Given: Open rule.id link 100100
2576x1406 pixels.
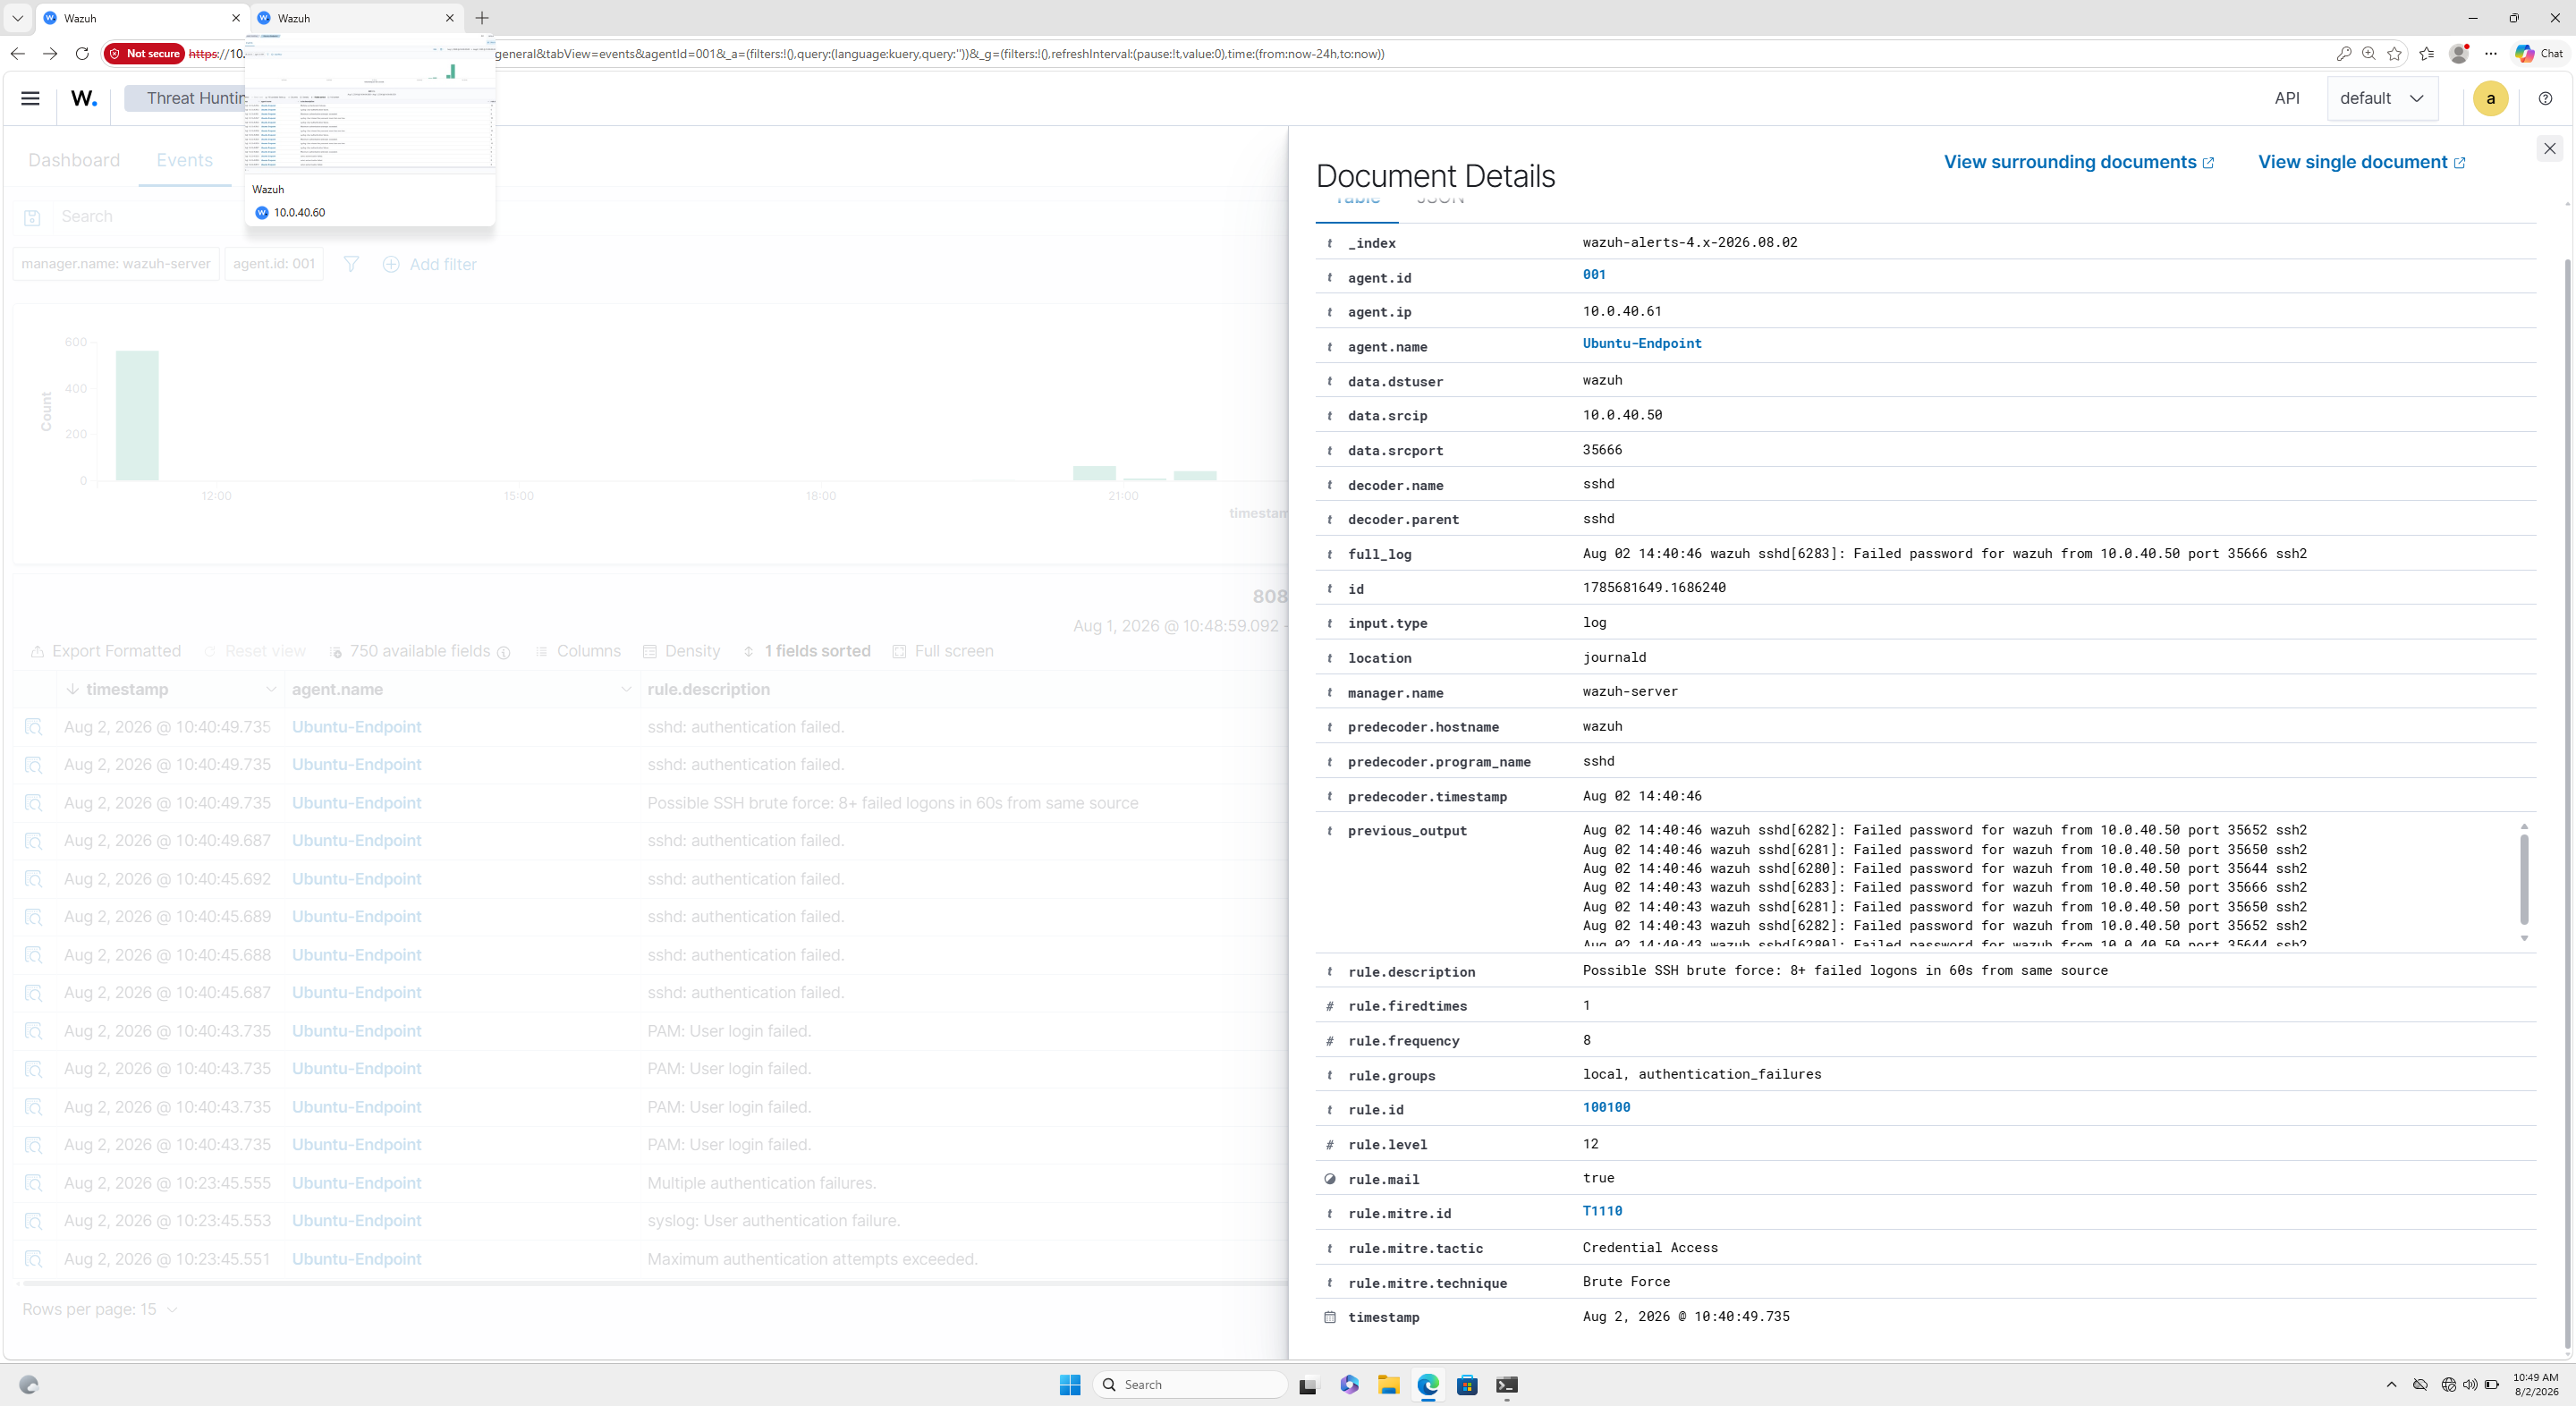Looking at the screenshot, I should click(1606, 1107).
